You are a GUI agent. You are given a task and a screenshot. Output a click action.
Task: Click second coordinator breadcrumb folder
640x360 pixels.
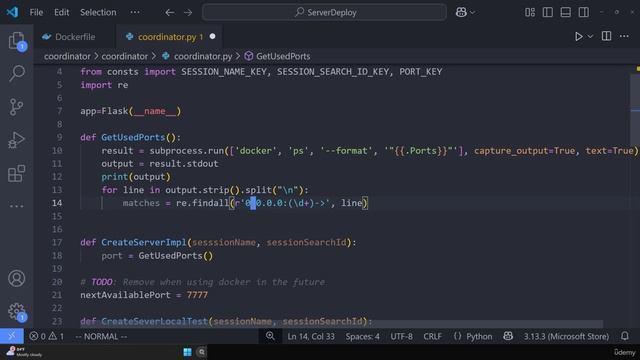[124, 56]
